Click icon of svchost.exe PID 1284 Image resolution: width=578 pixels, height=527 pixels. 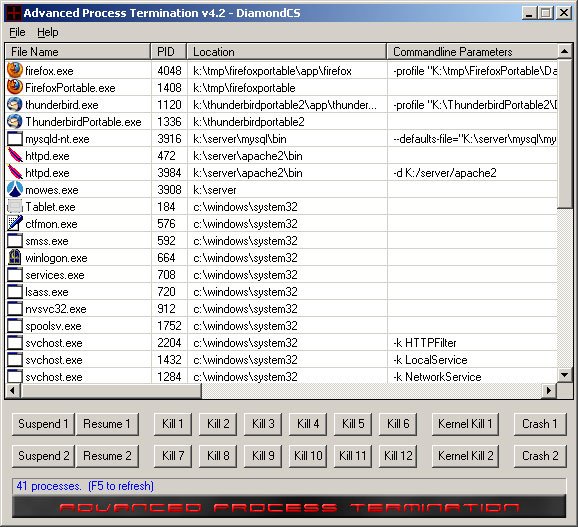pyautogui.click(x=15, y=376)
